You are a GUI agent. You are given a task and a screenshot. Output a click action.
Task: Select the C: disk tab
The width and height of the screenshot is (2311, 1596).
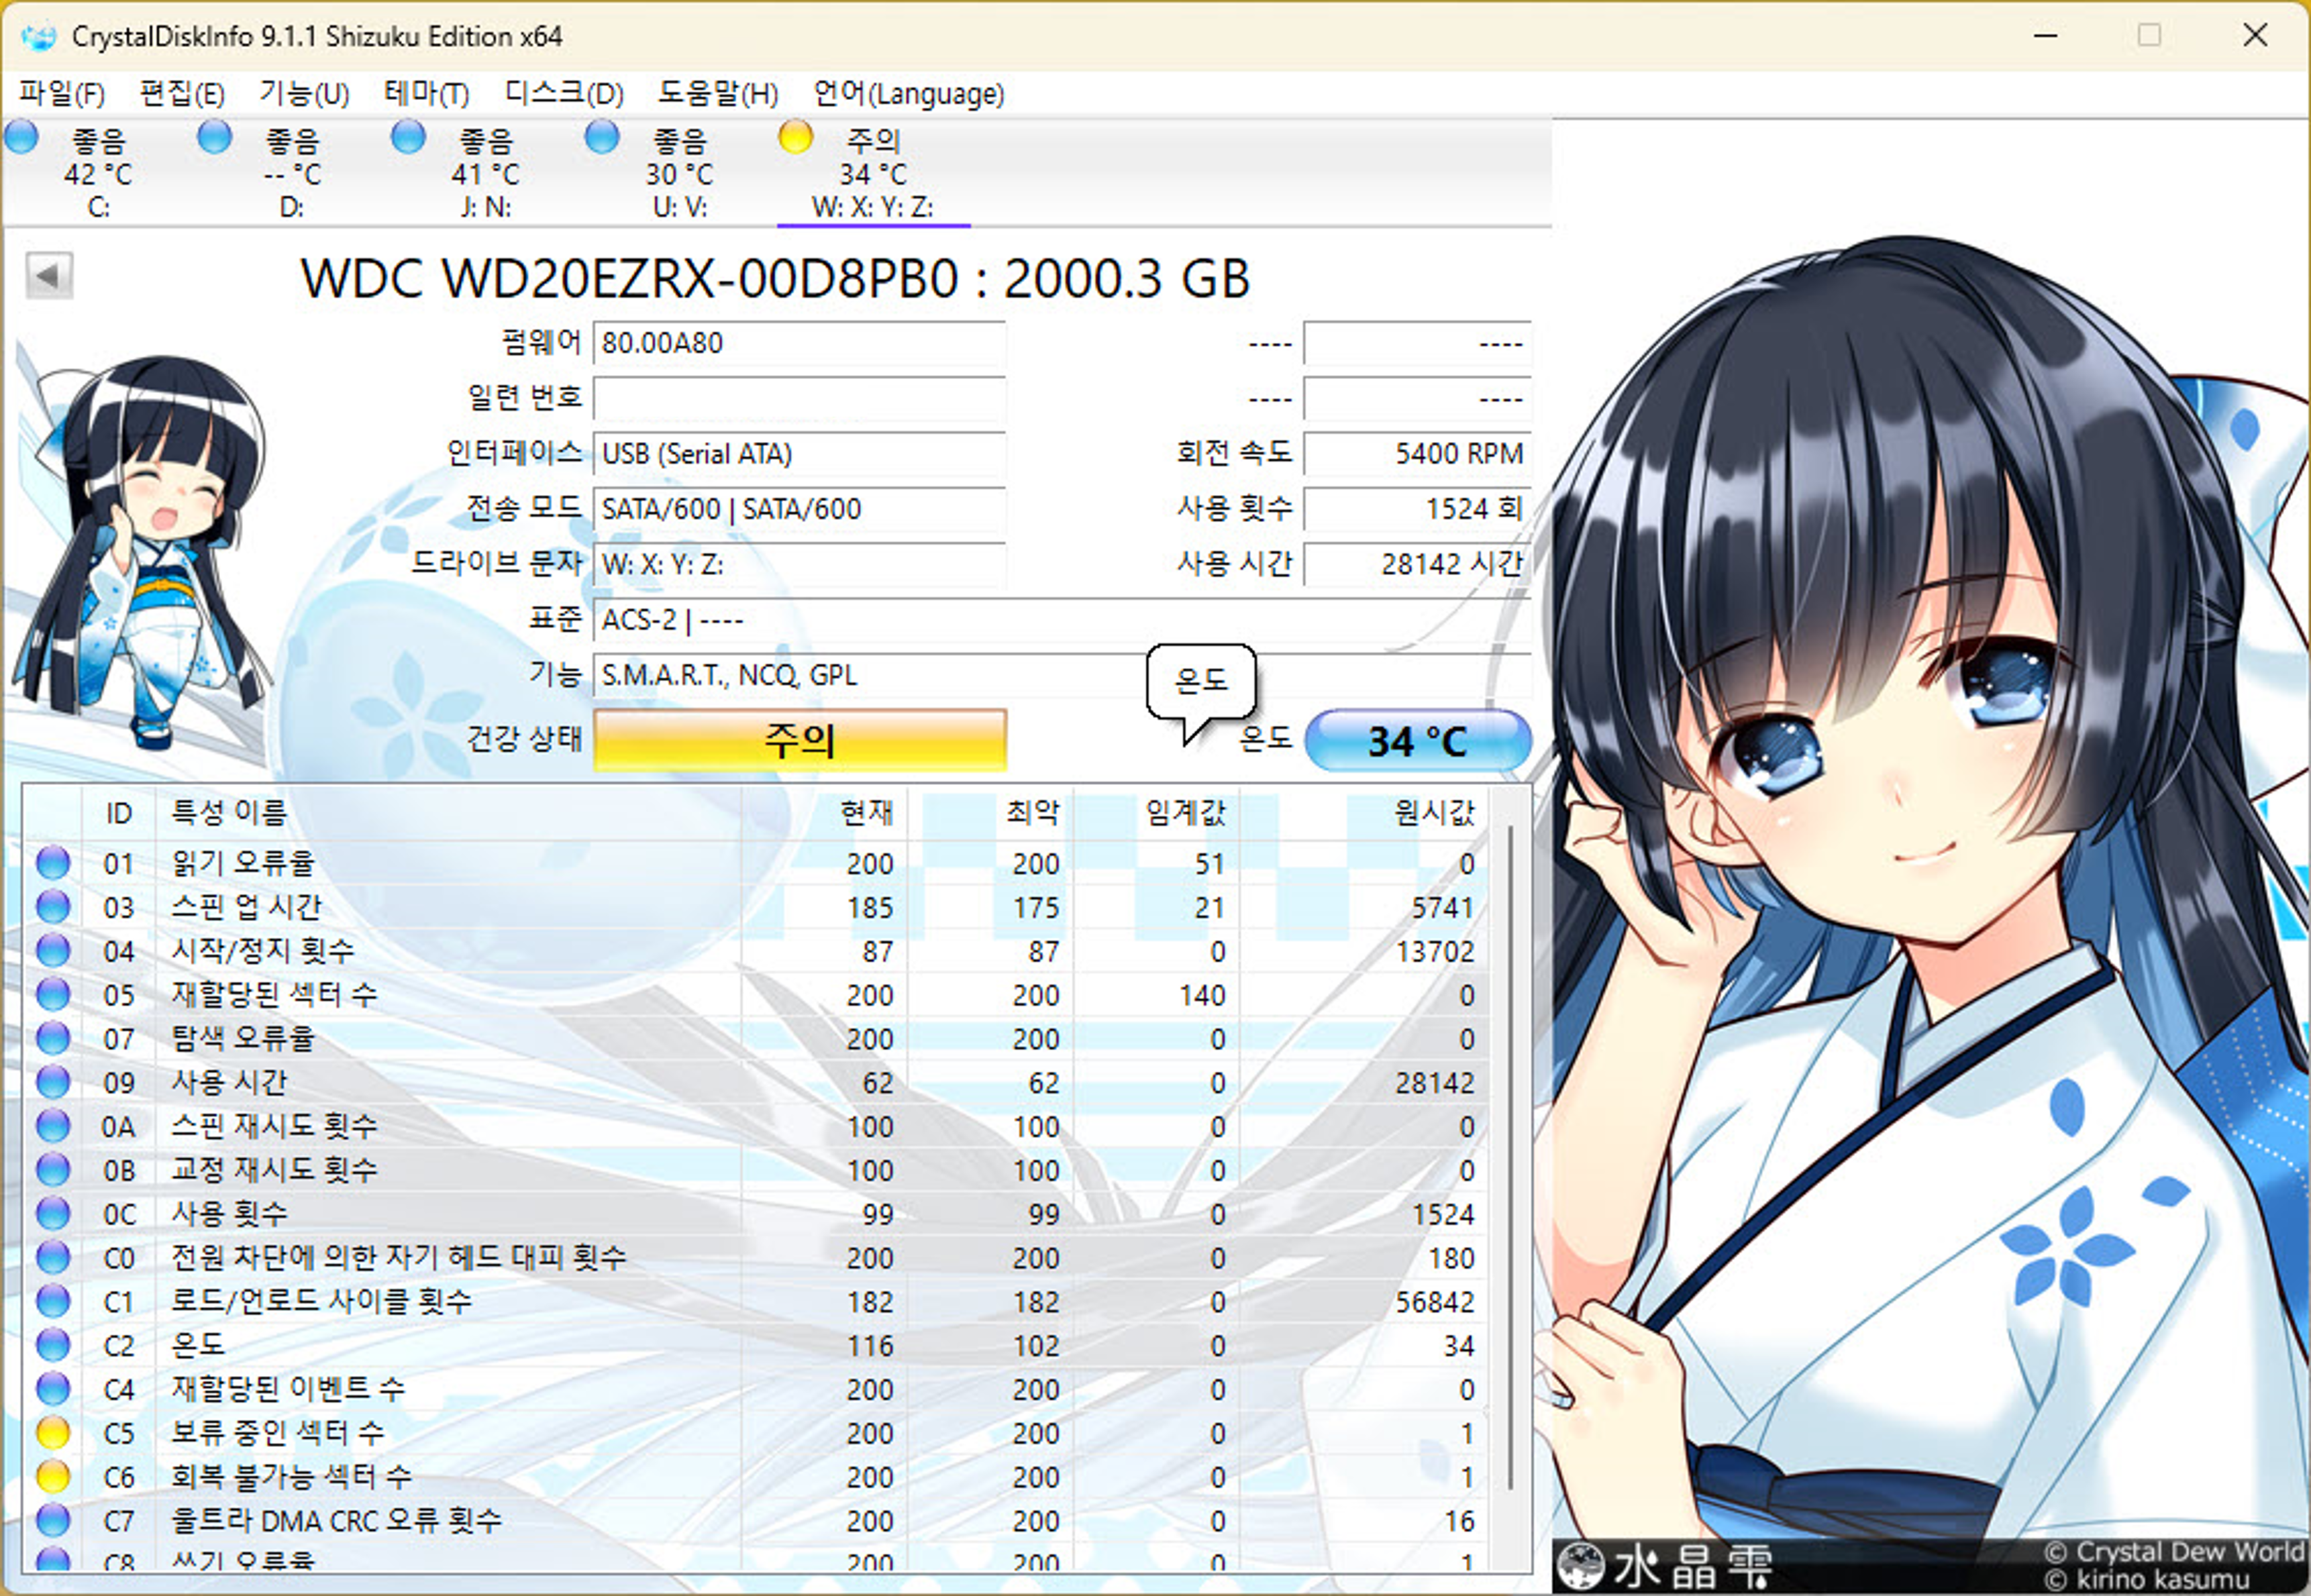coord(98,172)
